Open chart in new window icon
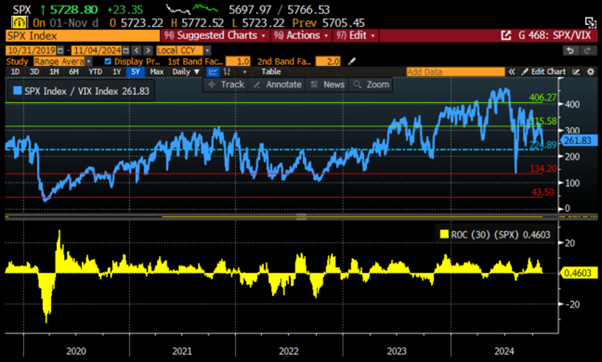 click(x=506, y=36)
